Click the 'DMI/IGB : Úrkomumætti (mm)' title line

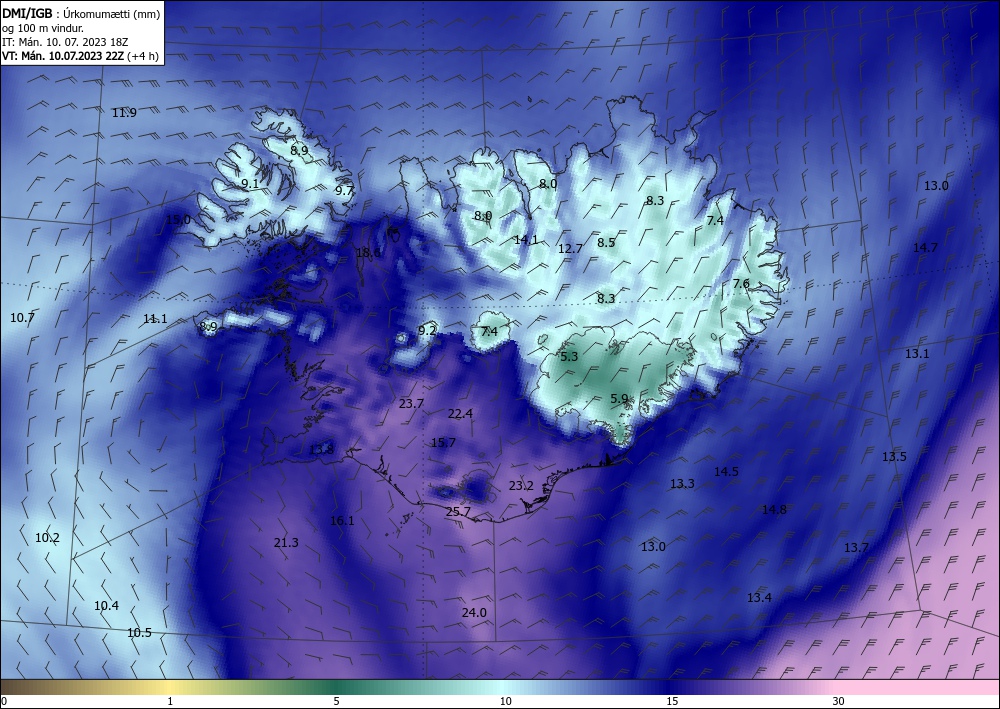pyautogui.click(x=81, y=14)
